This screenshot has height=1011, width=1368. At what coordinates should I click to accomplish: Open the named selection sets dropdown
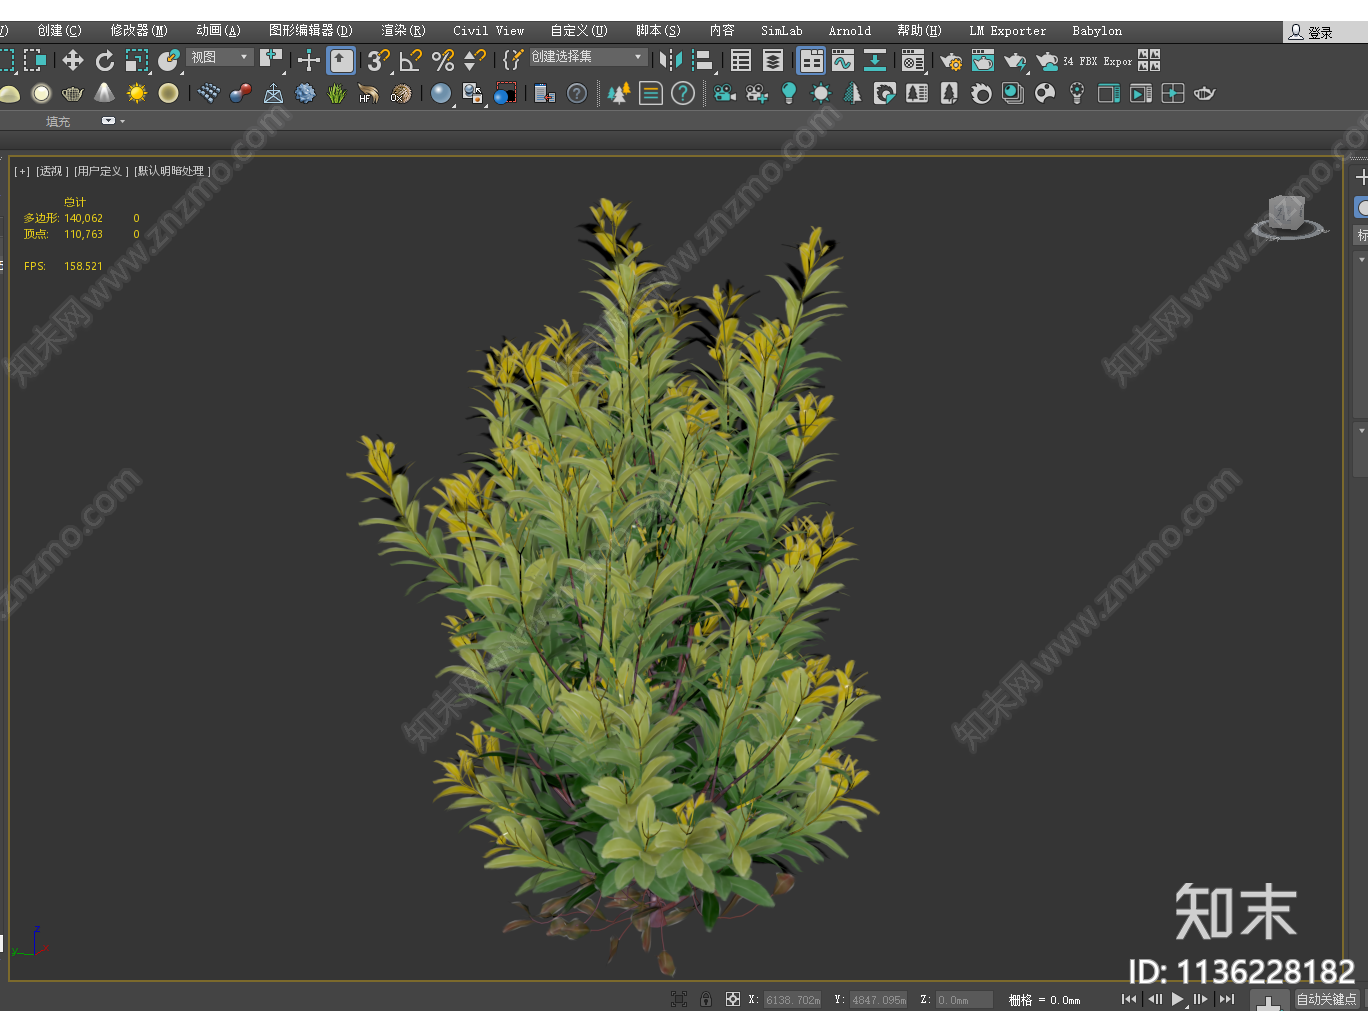click(587, 57)
